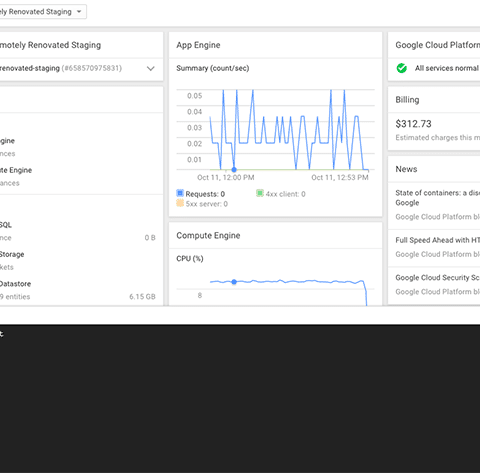Click the green All services normal checkmark icon

(402, 68)
